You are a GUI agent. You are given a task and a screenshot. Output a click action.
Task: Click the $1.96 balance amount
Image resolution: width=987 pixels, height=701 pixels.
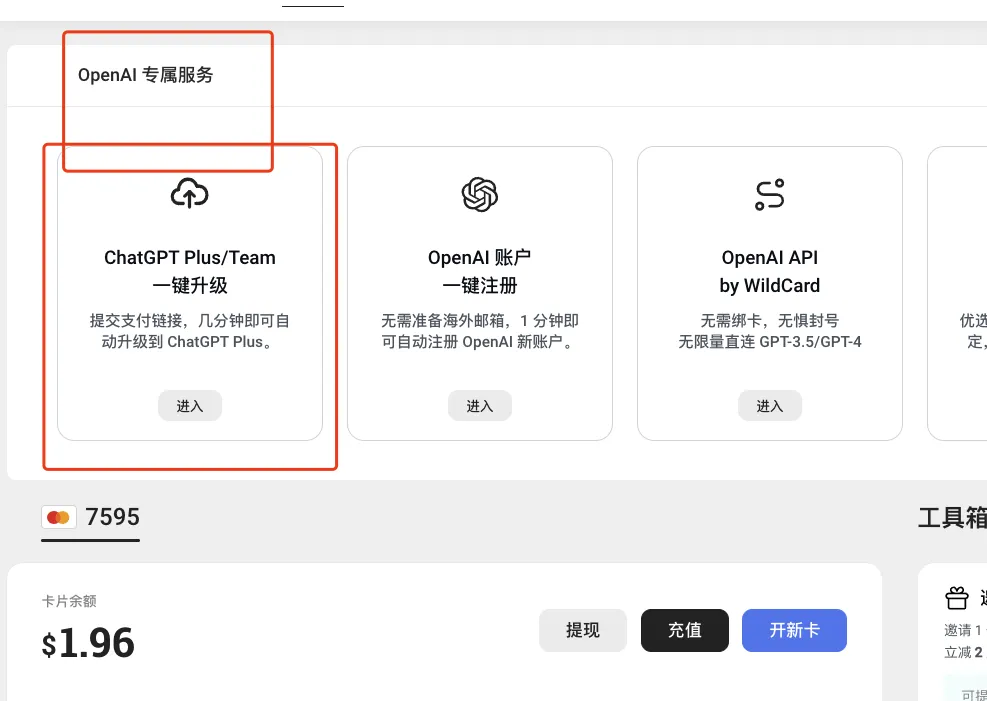[x=88, y=643]
